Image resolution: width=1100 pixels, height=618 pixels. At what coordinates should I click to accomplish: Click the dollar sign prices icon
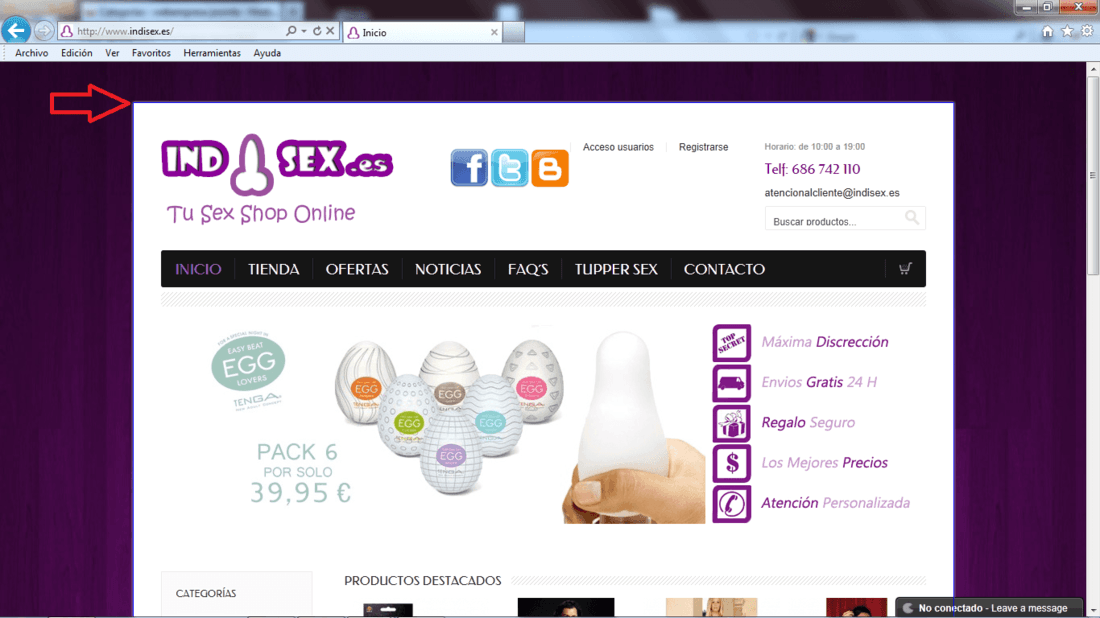[732, 463]
